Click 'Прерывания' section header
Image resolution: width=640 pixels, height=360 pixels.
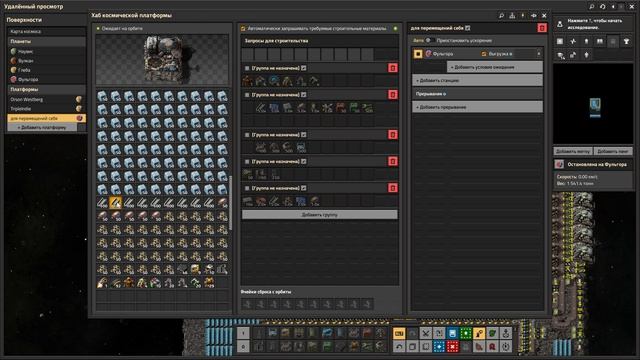click(x=478, y=94)
